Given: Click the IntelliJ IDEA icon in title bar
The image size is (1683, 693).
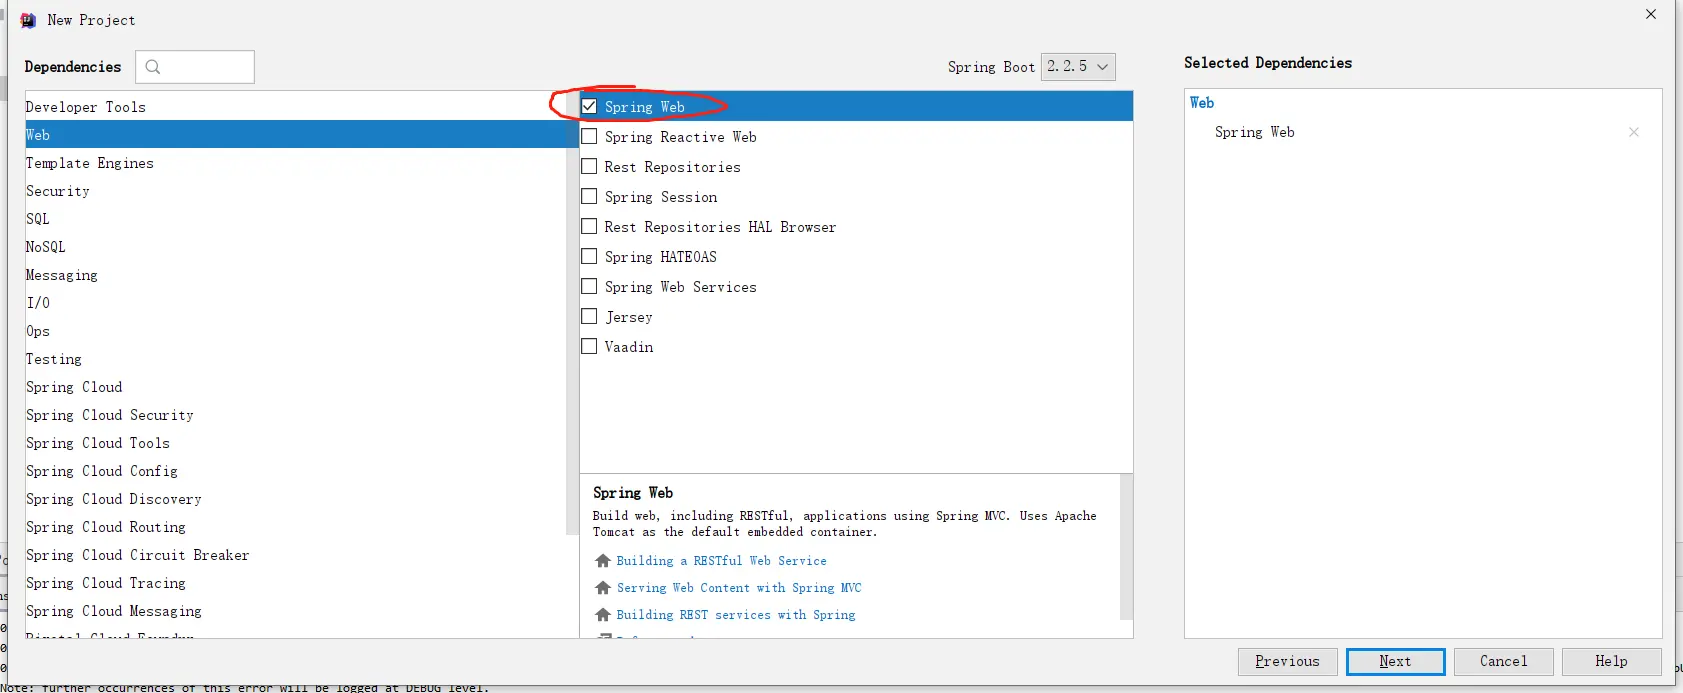Looking at the screenshot, I should pos(28,20).
